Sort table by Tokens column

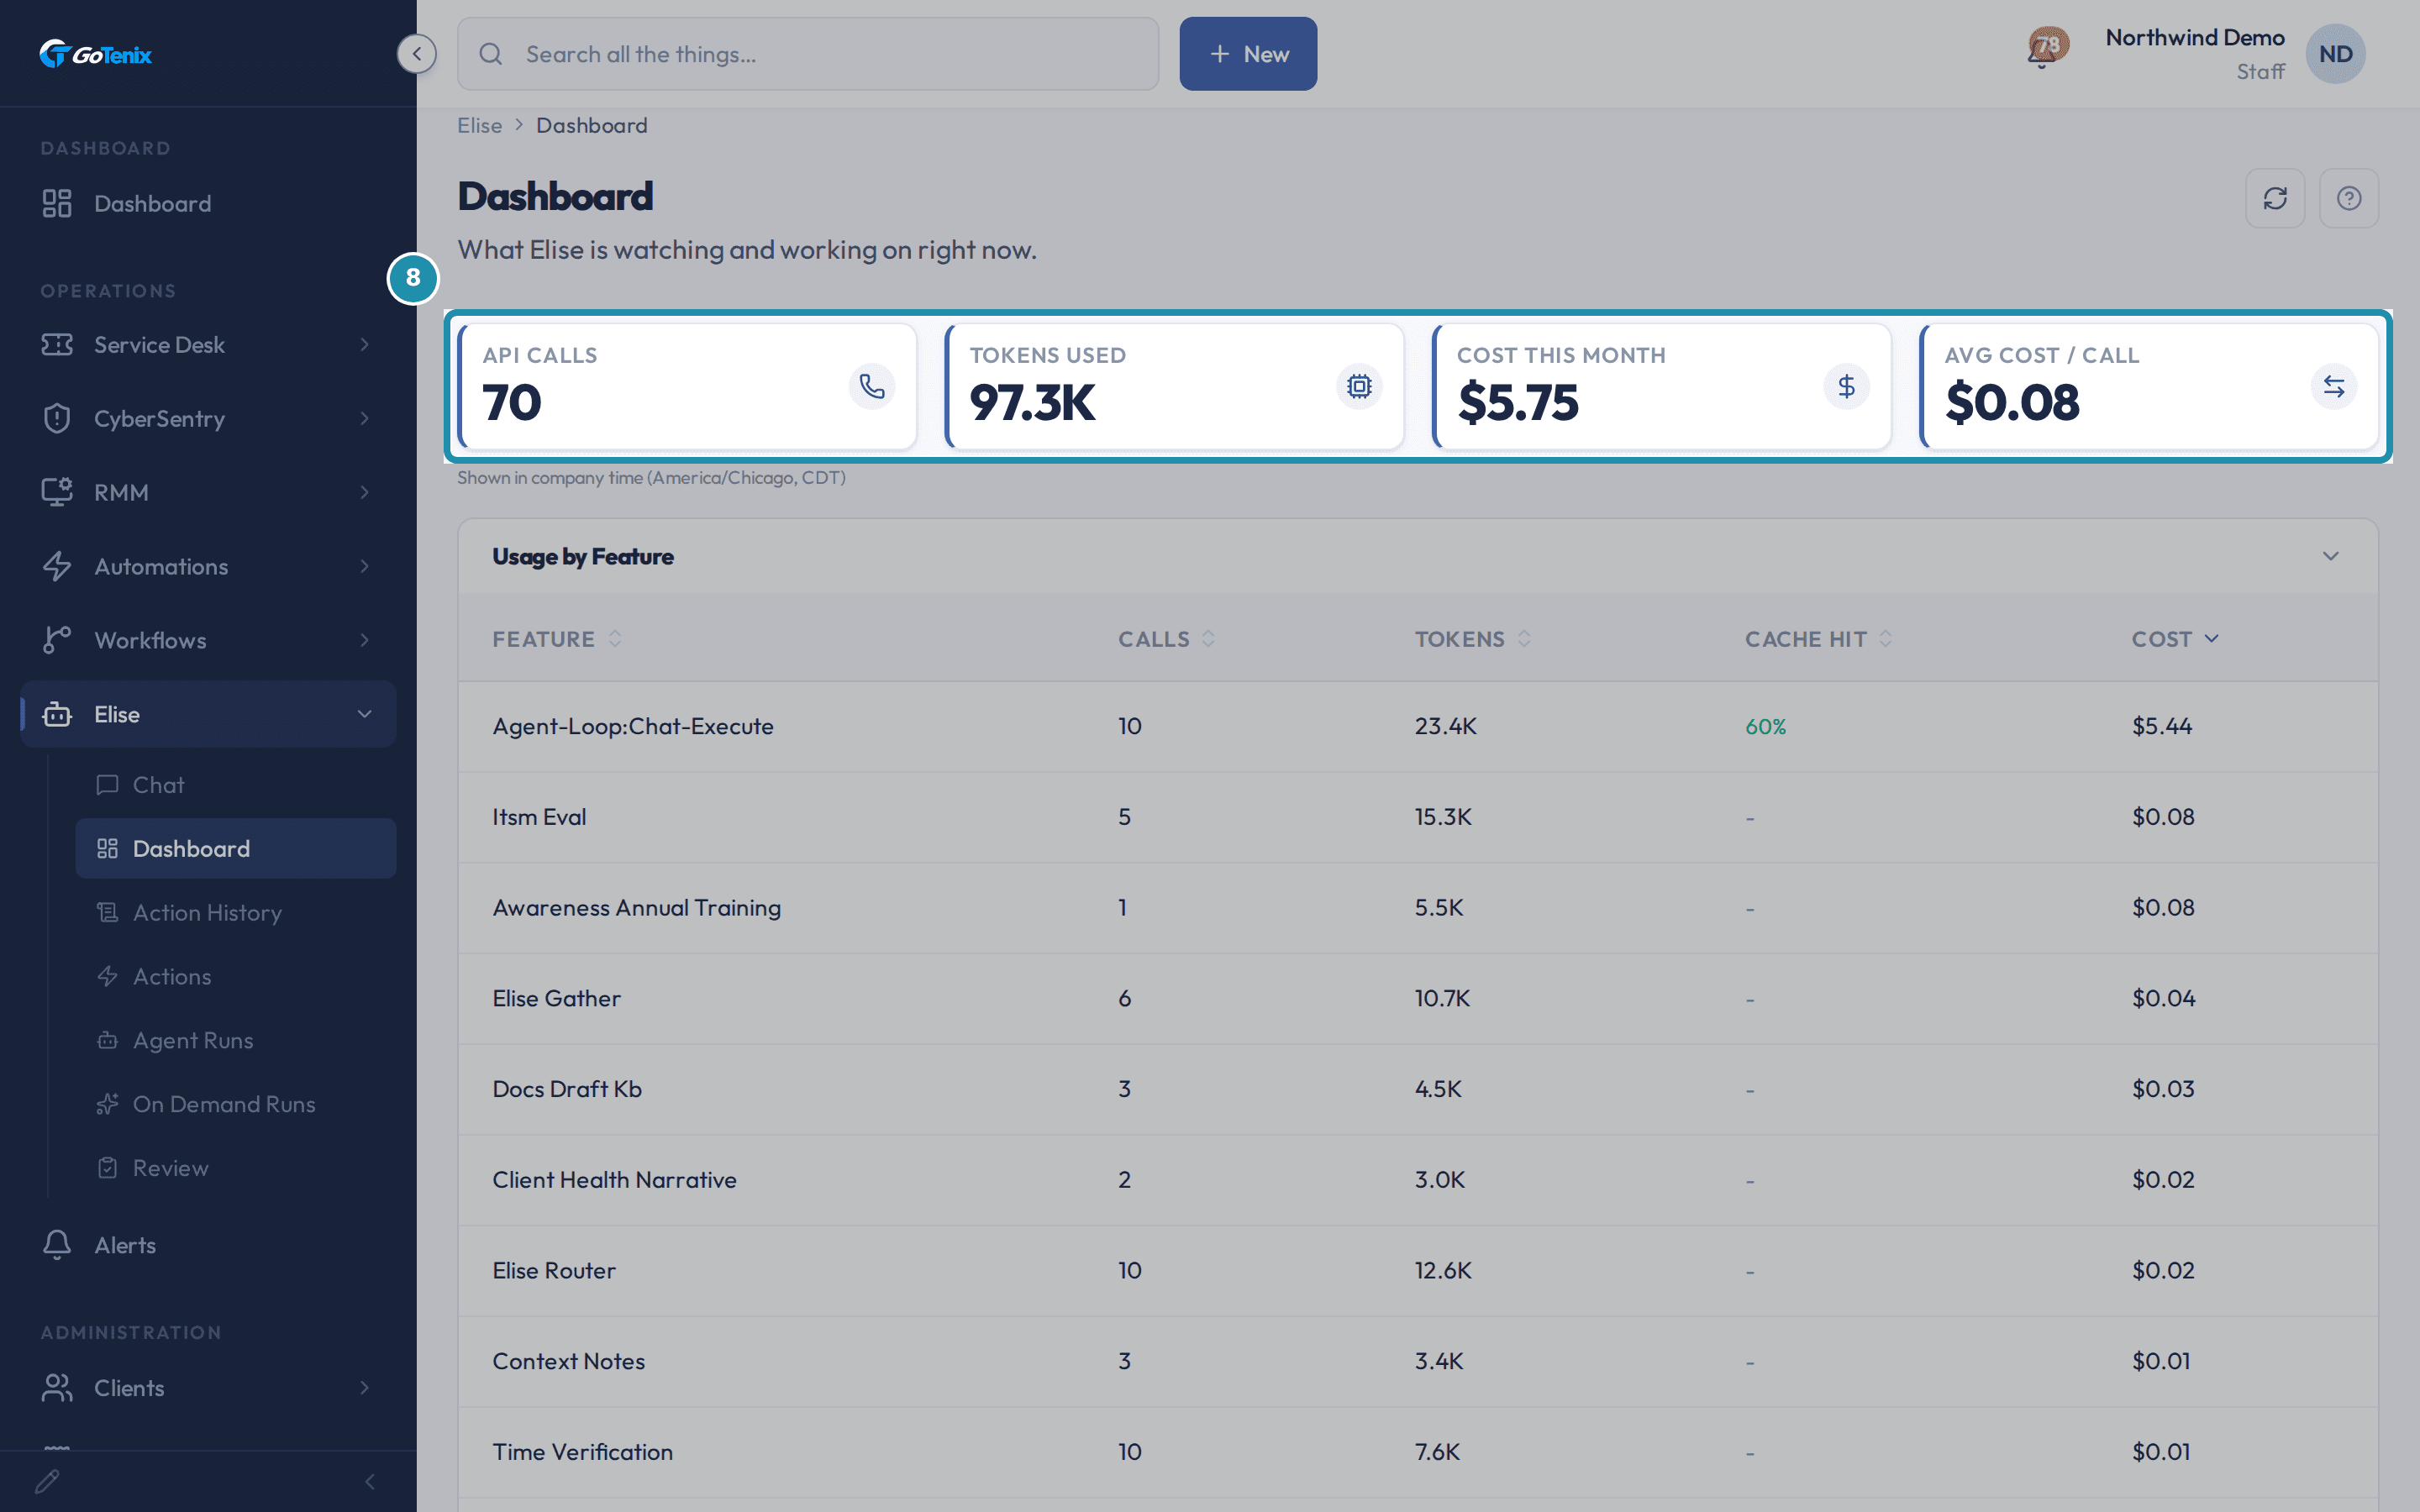click(x=1472, y=639)
